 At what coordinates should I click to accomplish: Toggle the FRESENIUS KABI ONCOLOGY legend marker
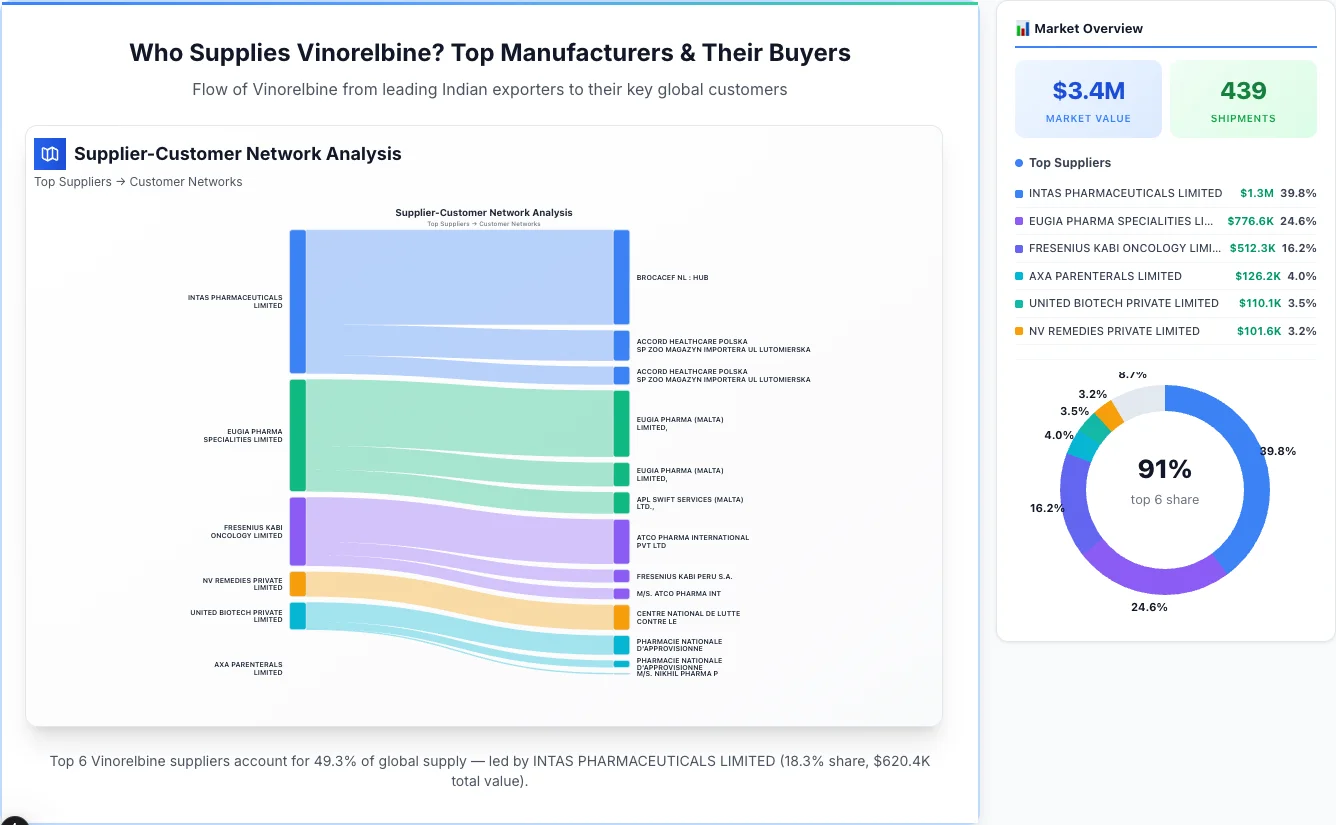coord(1021,248)
